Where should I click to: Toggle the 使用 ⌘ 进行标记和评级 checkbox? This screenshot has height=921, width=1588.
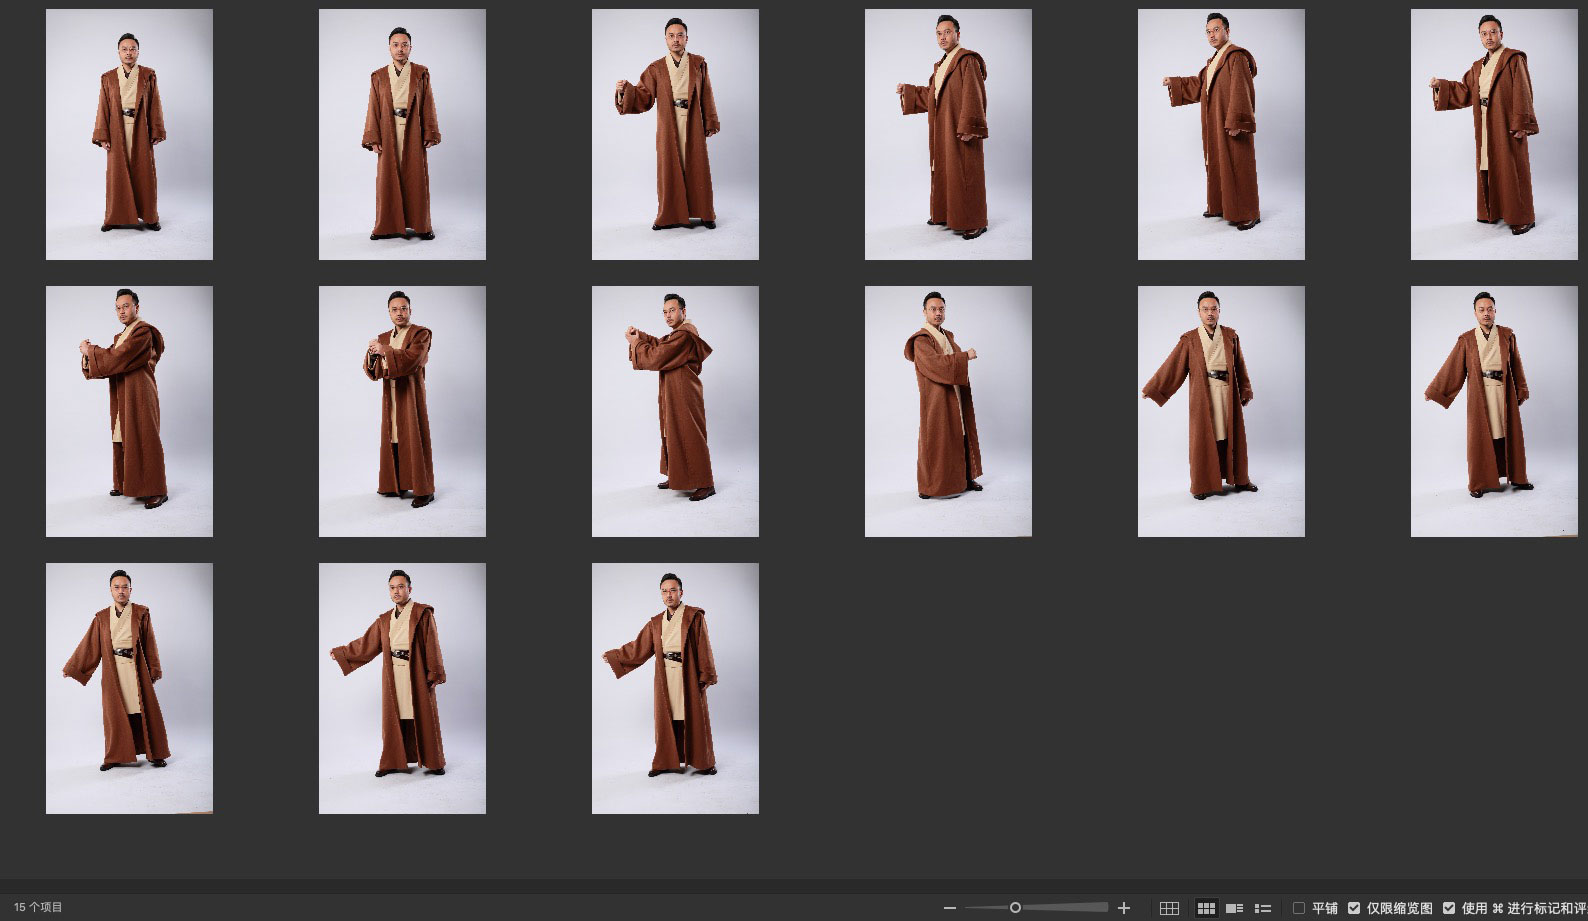(x=1449, y=908)
